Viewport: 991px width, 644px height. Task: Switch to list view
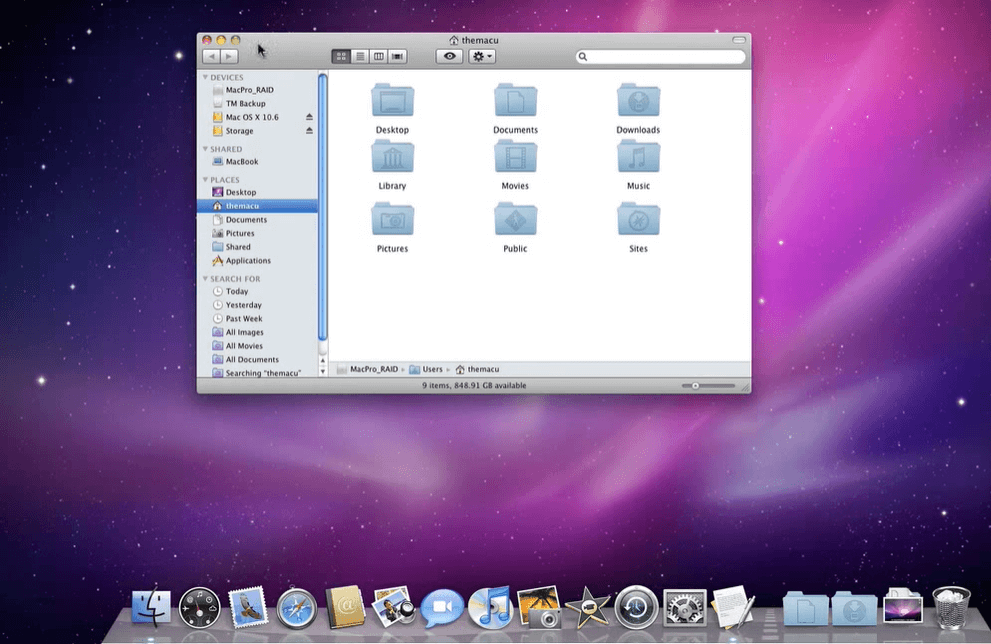pos(360,57)
